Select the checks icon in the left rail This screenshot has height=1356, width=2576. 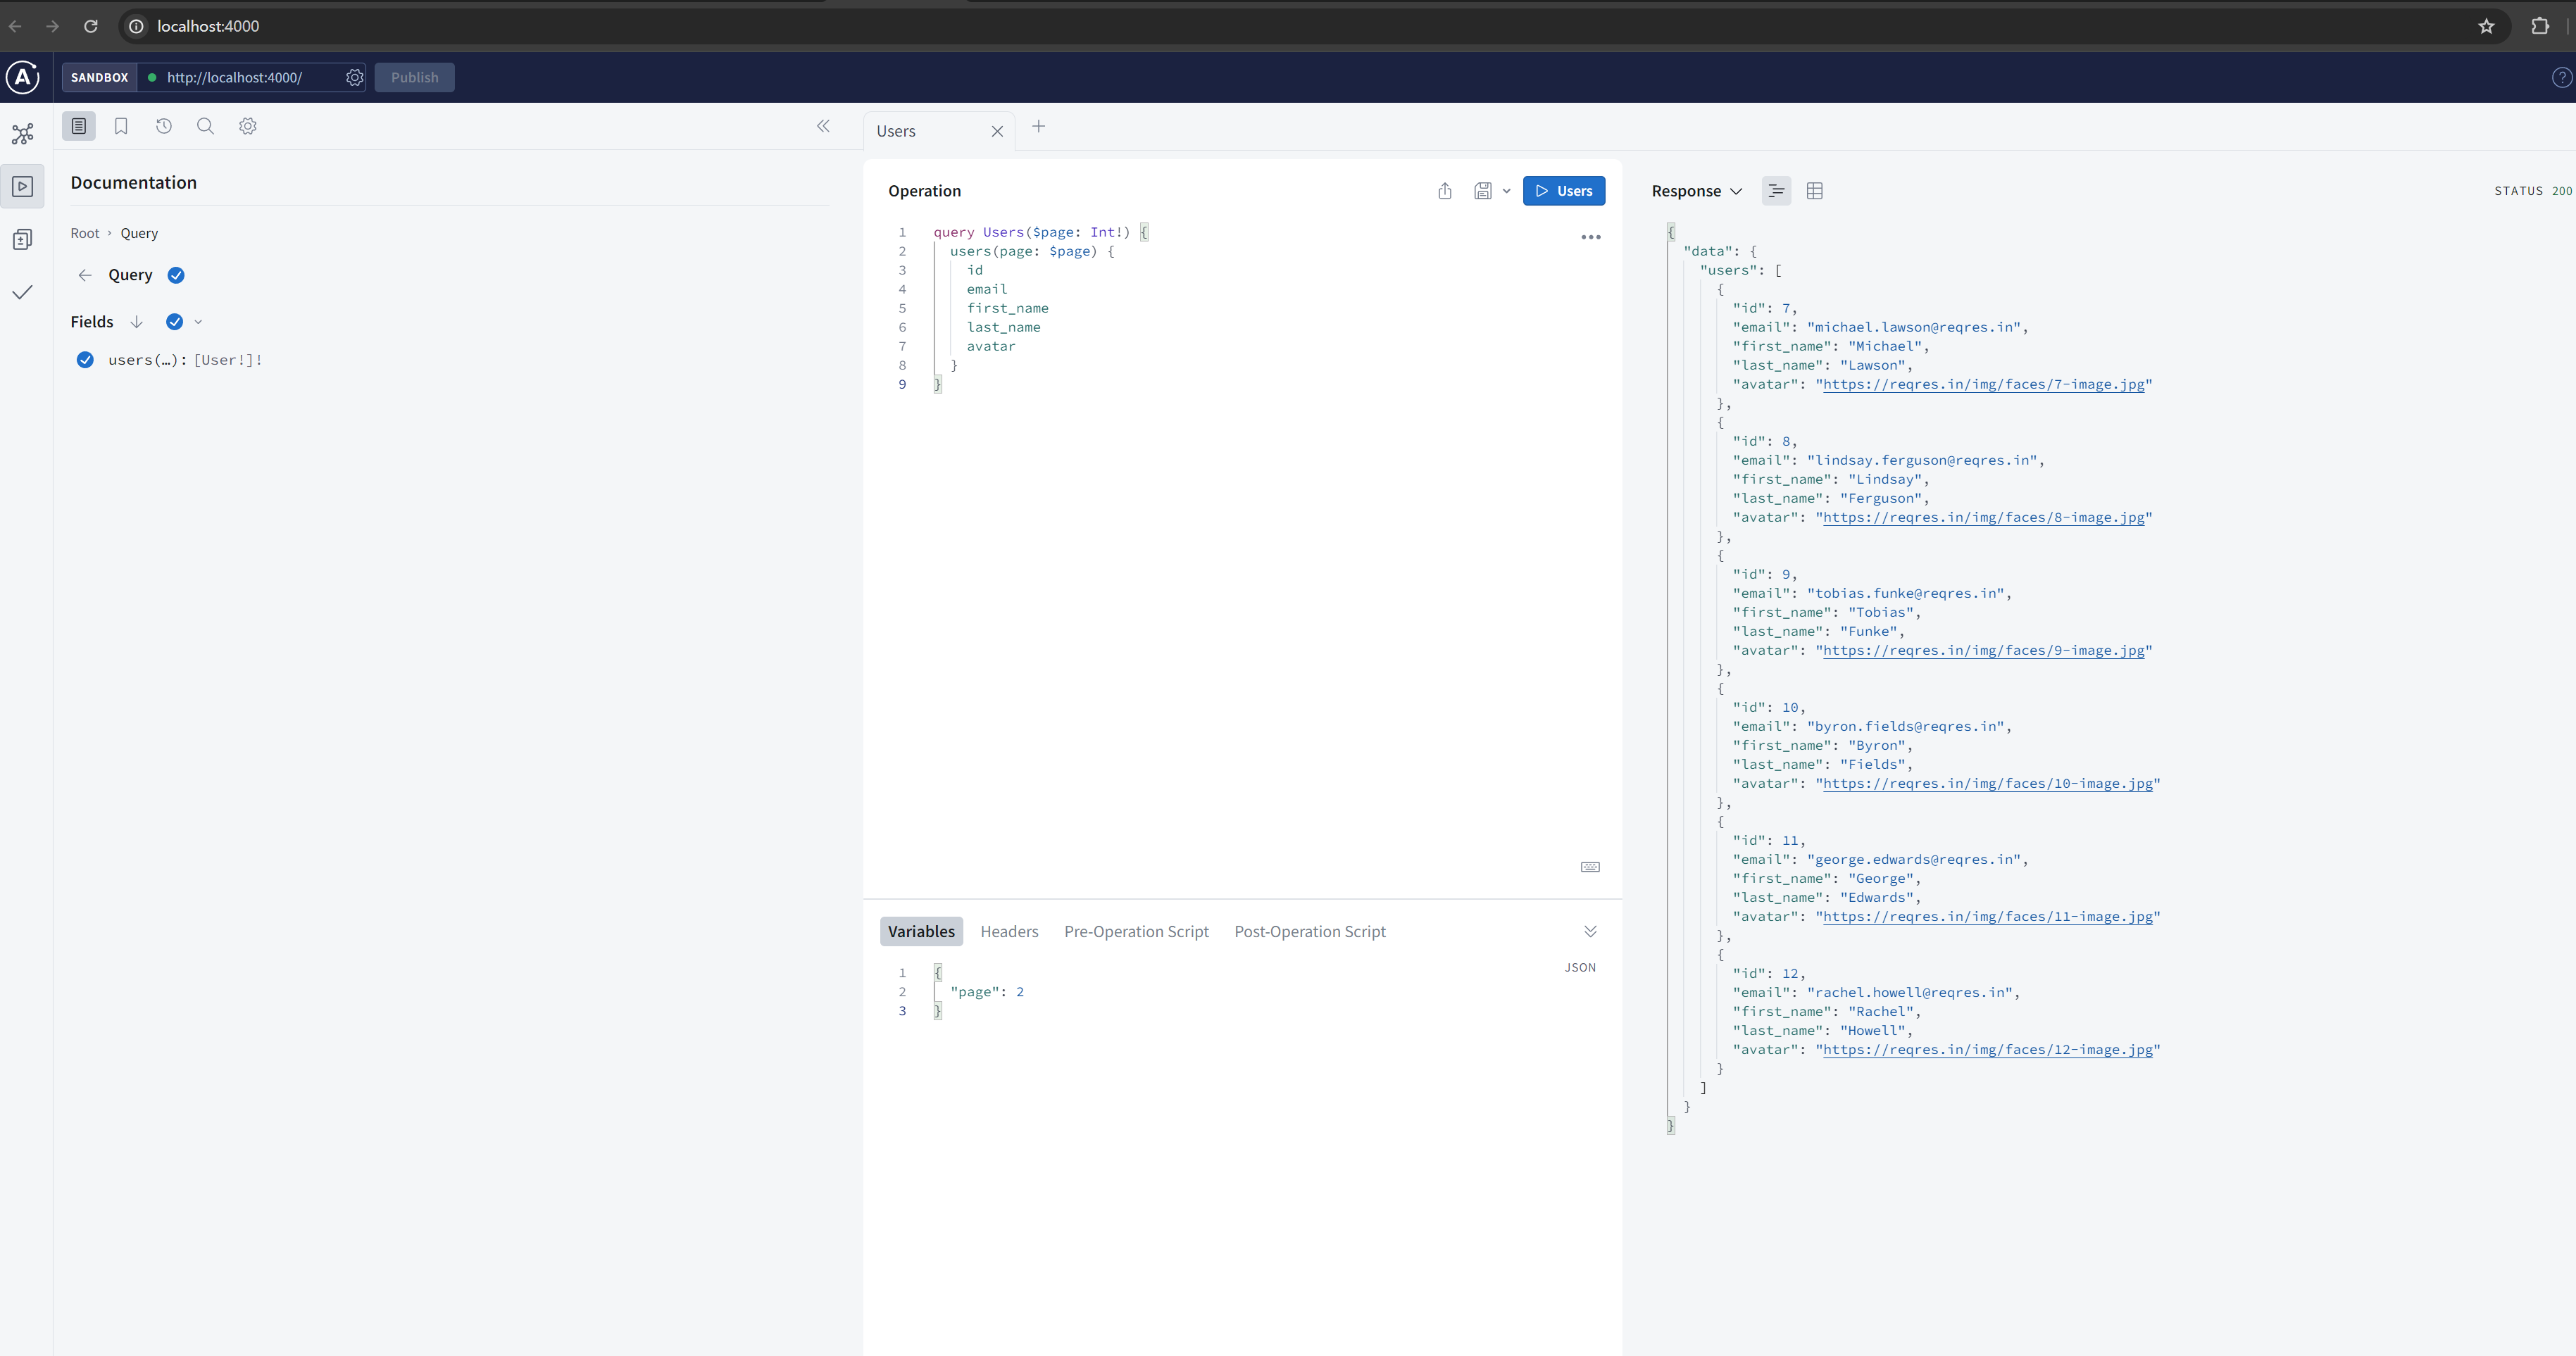pos(22,292)
